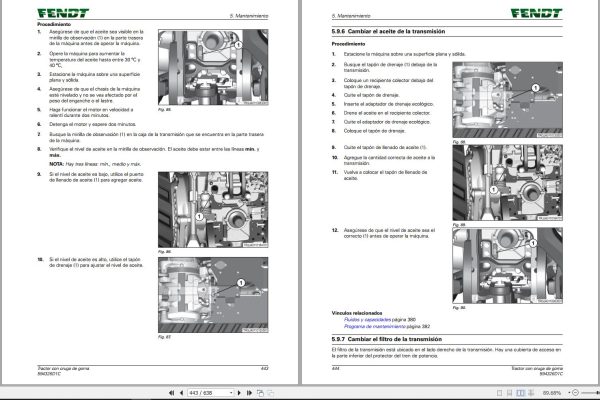Open the zoom level dropdown arrow
The image size is (600, 400).
point(569,393)
